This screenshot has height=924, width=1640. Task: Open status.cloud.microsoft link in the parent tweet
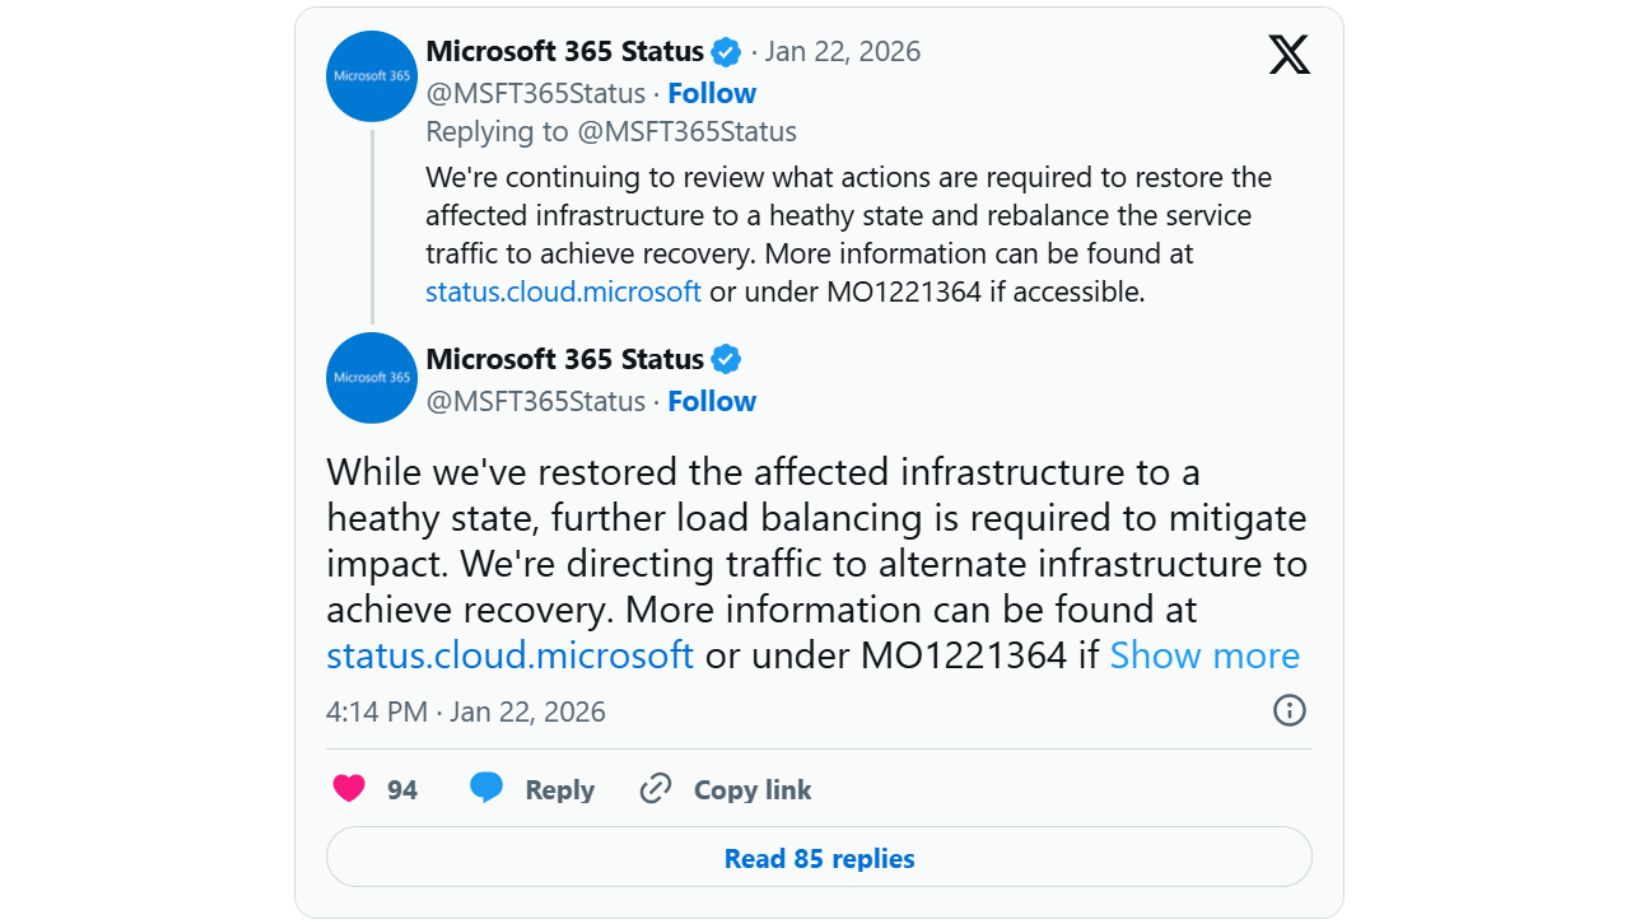563,292
